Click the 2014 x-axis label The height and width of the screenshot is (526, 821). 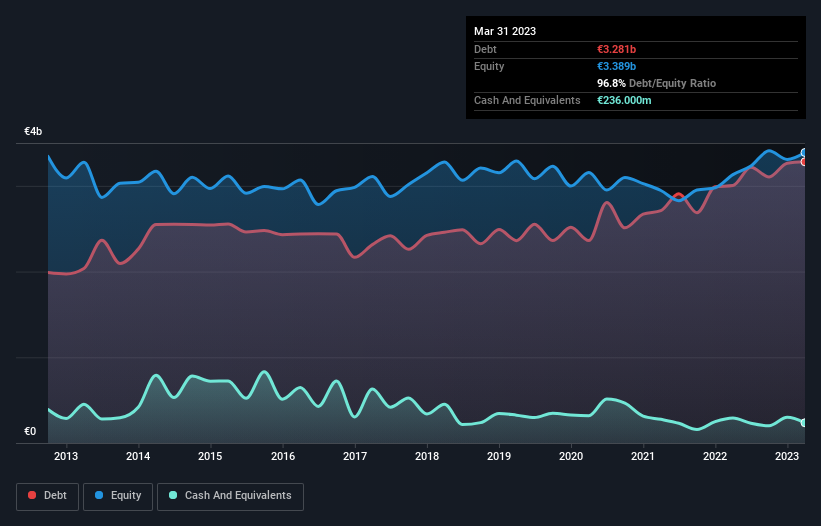[138, 456]
